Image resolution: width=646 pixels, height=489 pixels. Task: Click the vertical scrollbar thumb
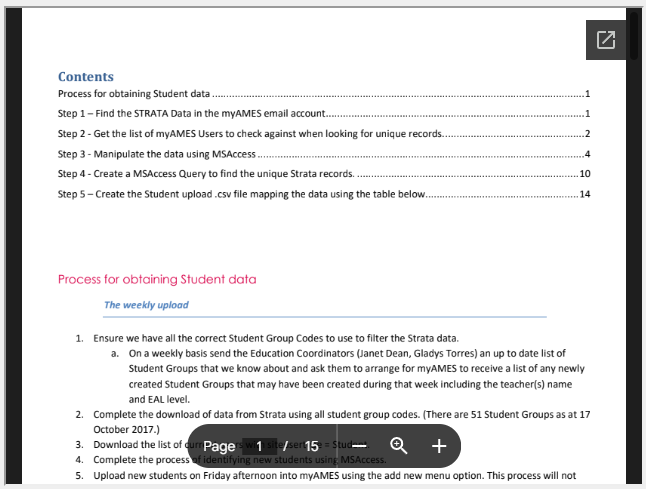coord(633,35)
